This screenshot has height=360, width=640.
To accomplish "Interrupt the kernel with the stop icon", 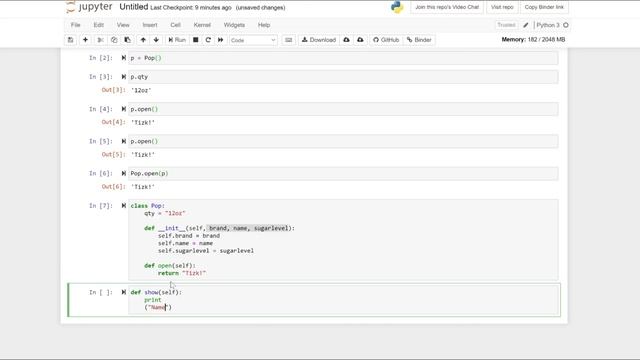I will [x=196, y=40].
